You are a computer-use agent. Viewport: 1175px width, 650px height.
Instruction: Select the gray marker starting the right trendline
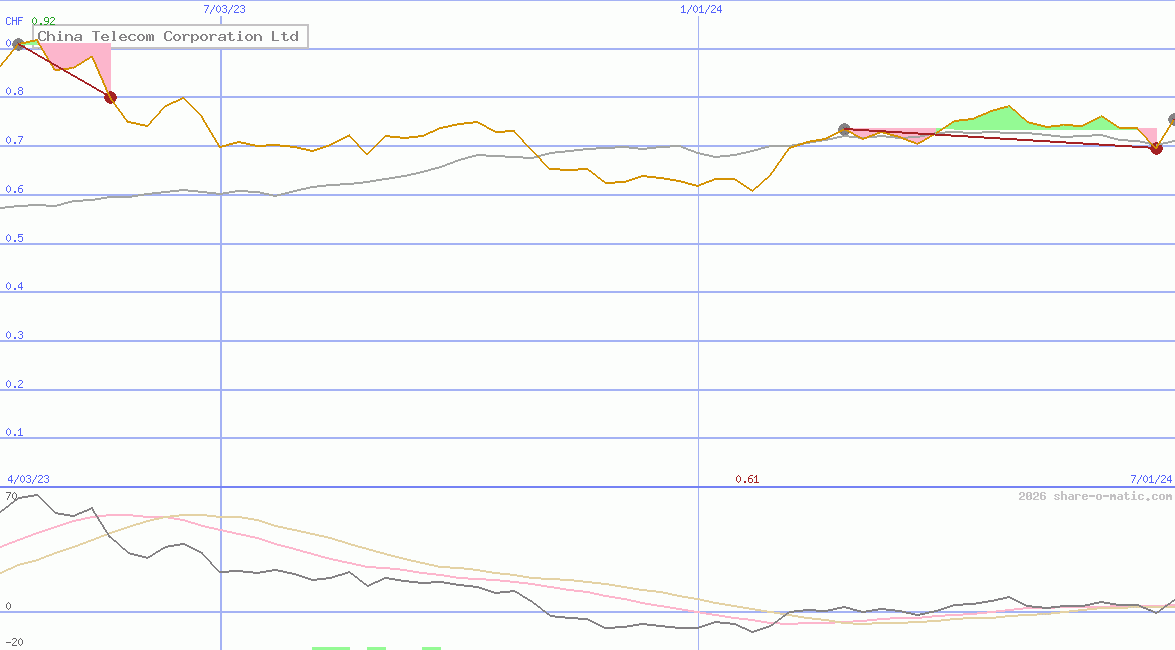click(844, 128)
